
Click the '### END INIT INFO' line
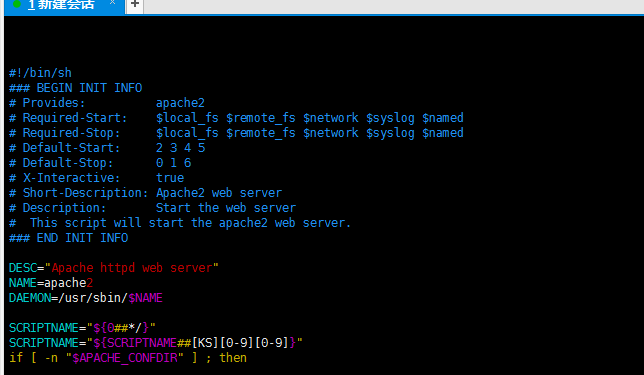click(x=69, y=238)
